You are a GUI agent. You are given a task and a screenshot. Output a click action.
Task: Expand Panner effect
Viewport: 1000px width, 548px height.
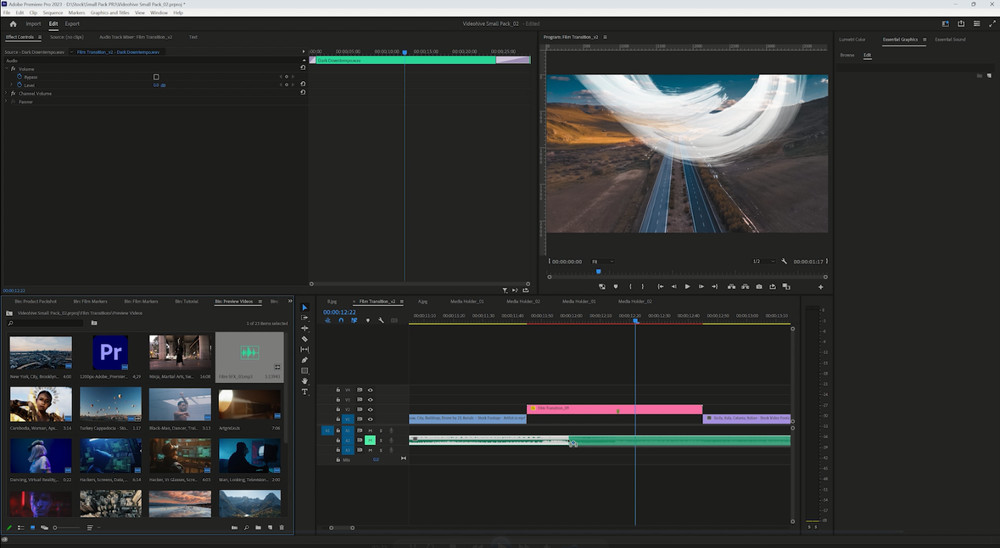point(6,101)
